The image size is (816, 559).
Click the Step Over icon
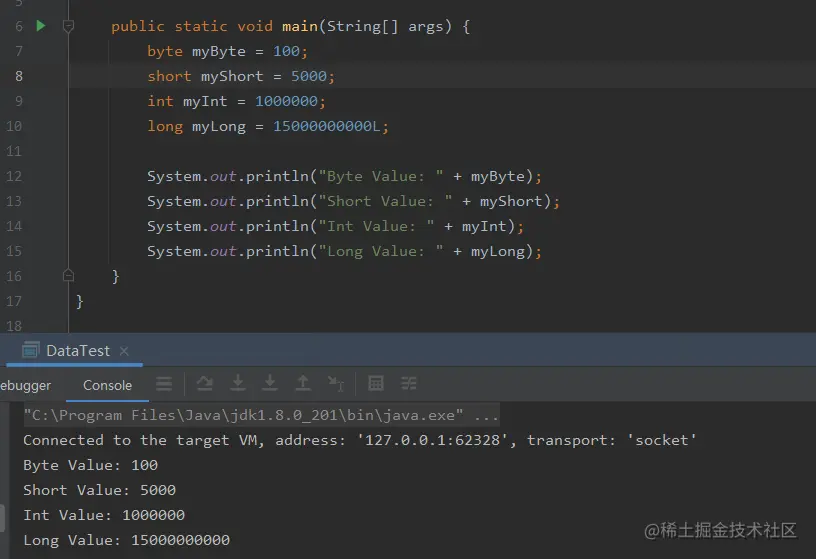click(x=205, y=384)
